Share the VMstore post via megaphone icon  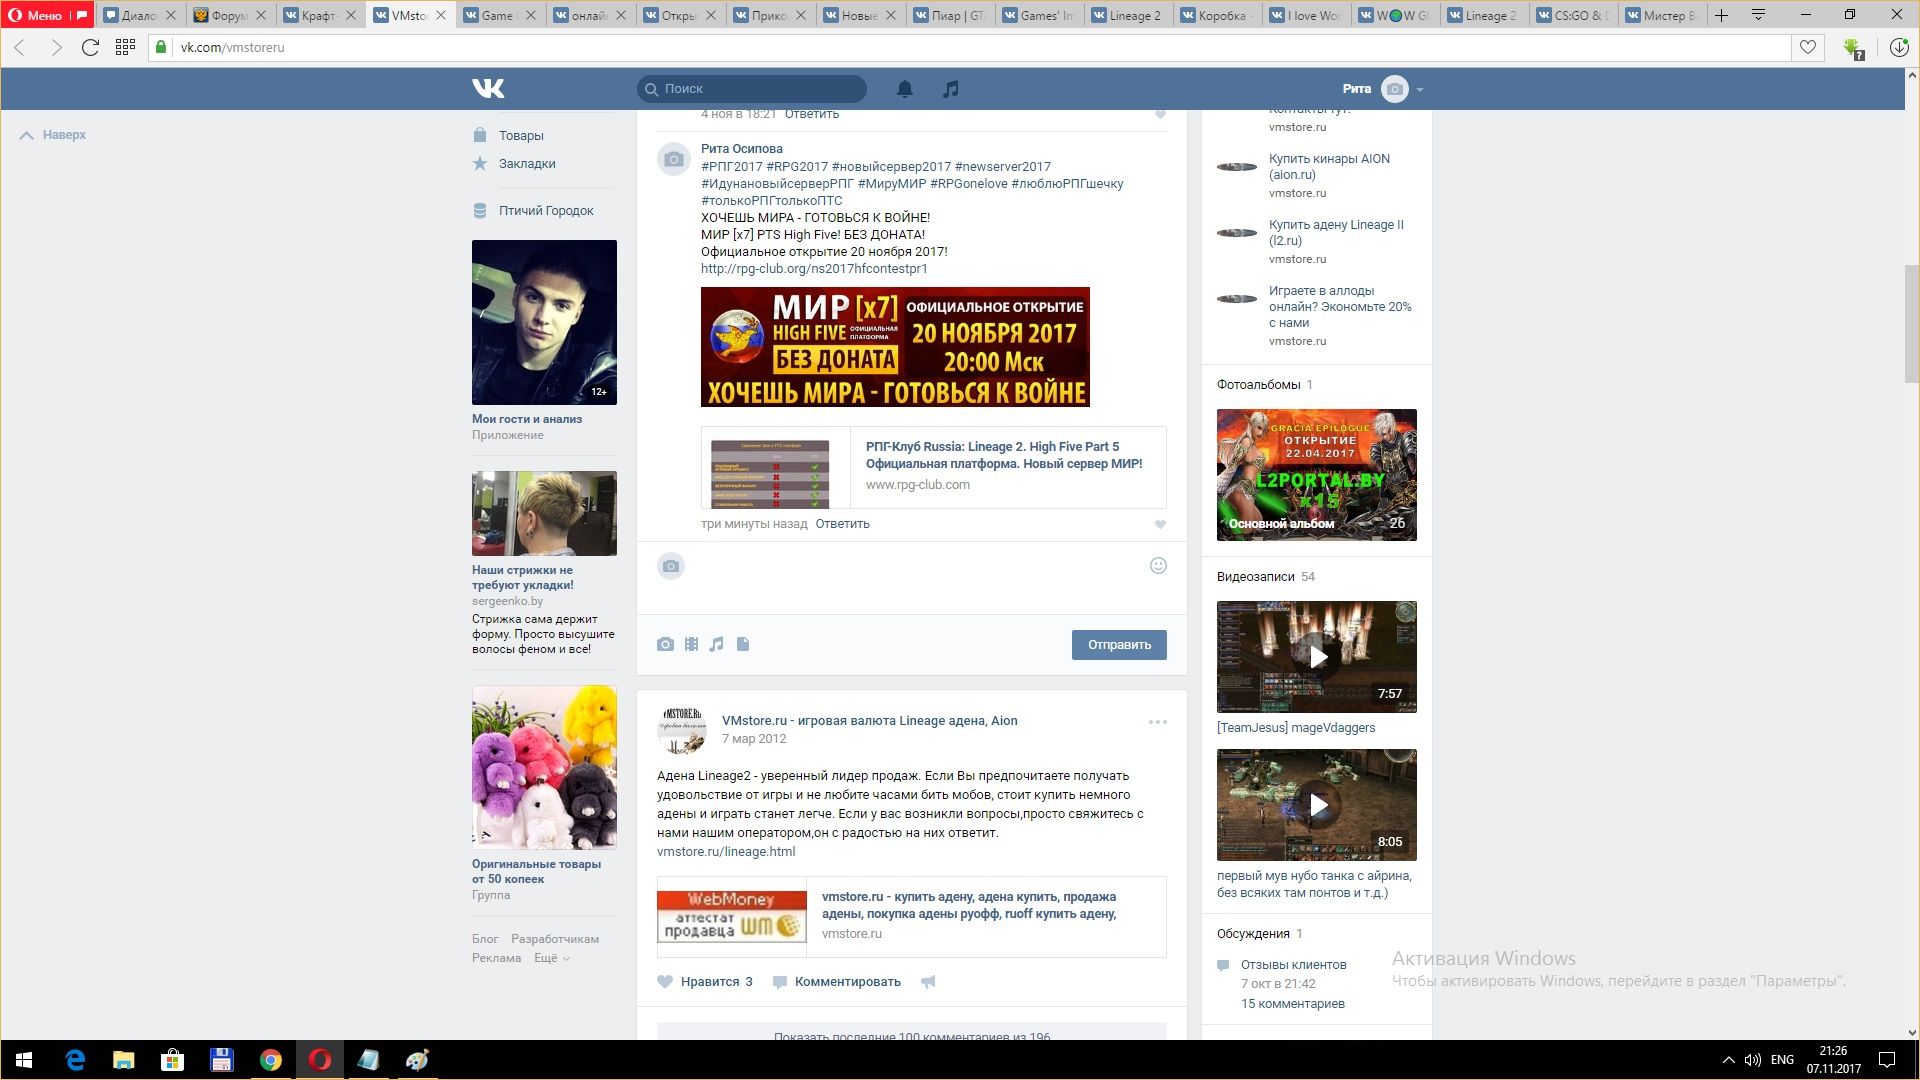point(928,982)
